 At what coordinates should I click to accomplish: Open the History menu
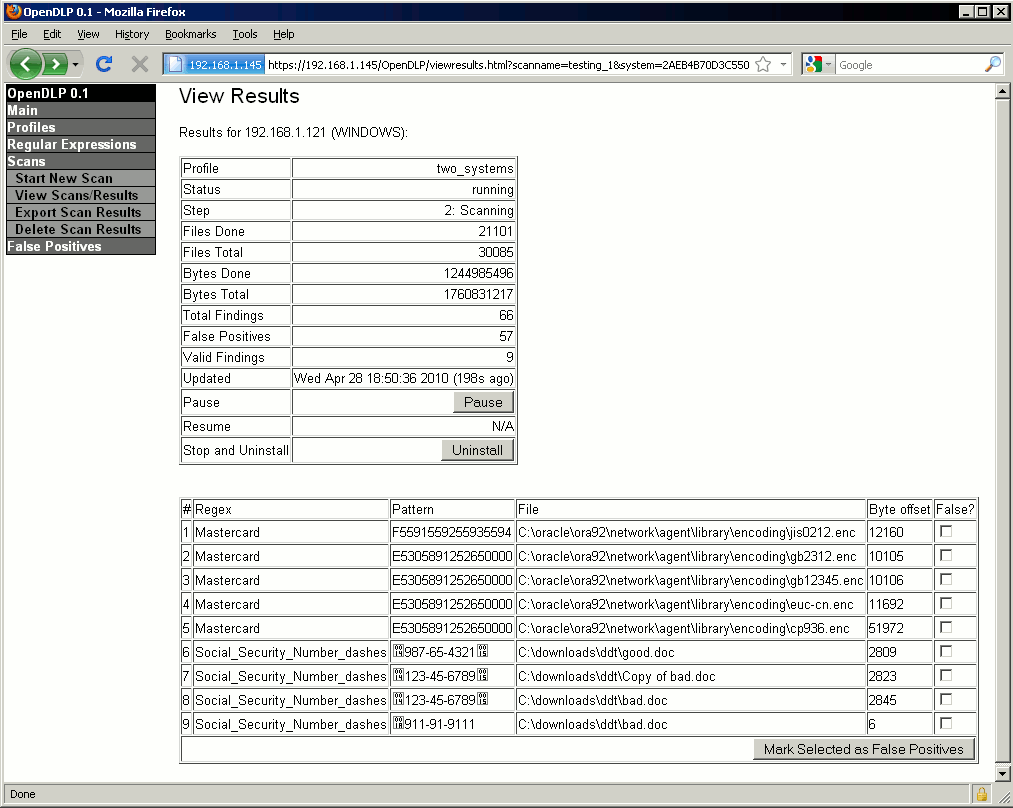(x=132, y=34)
